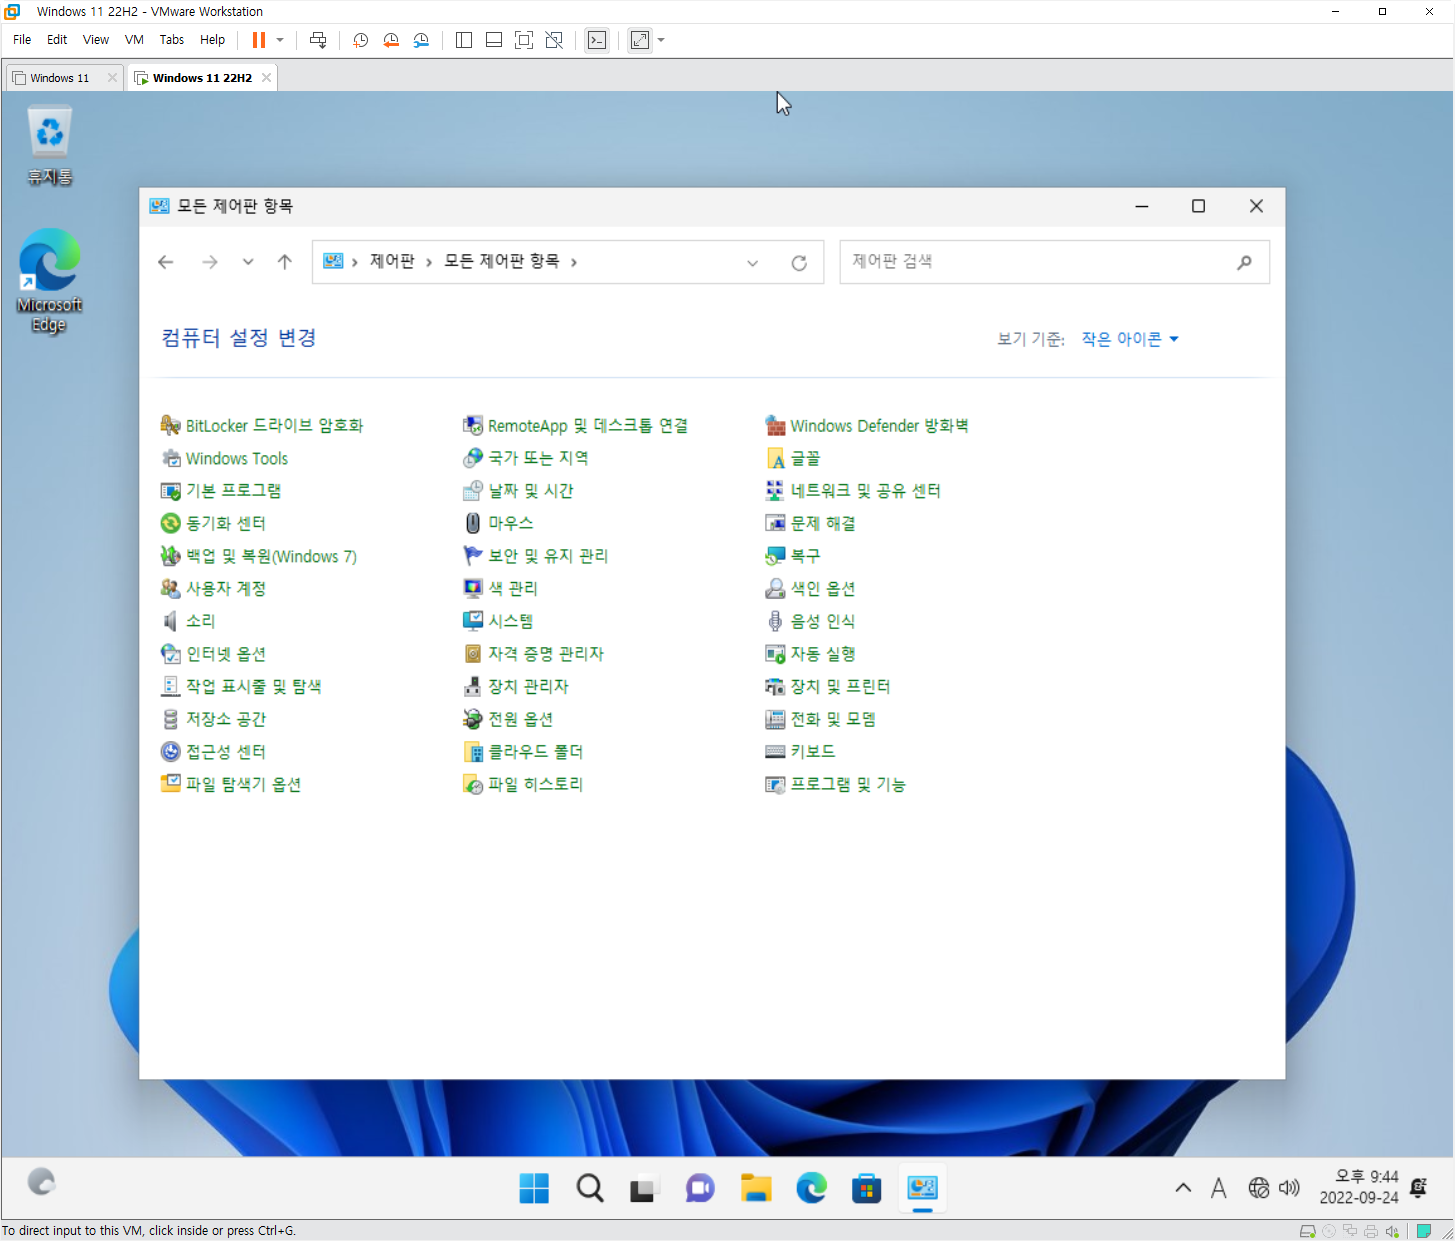Click VMware pause VM toolbar button
This screenshot has width=1455, height=1241.
coord(259,40)
